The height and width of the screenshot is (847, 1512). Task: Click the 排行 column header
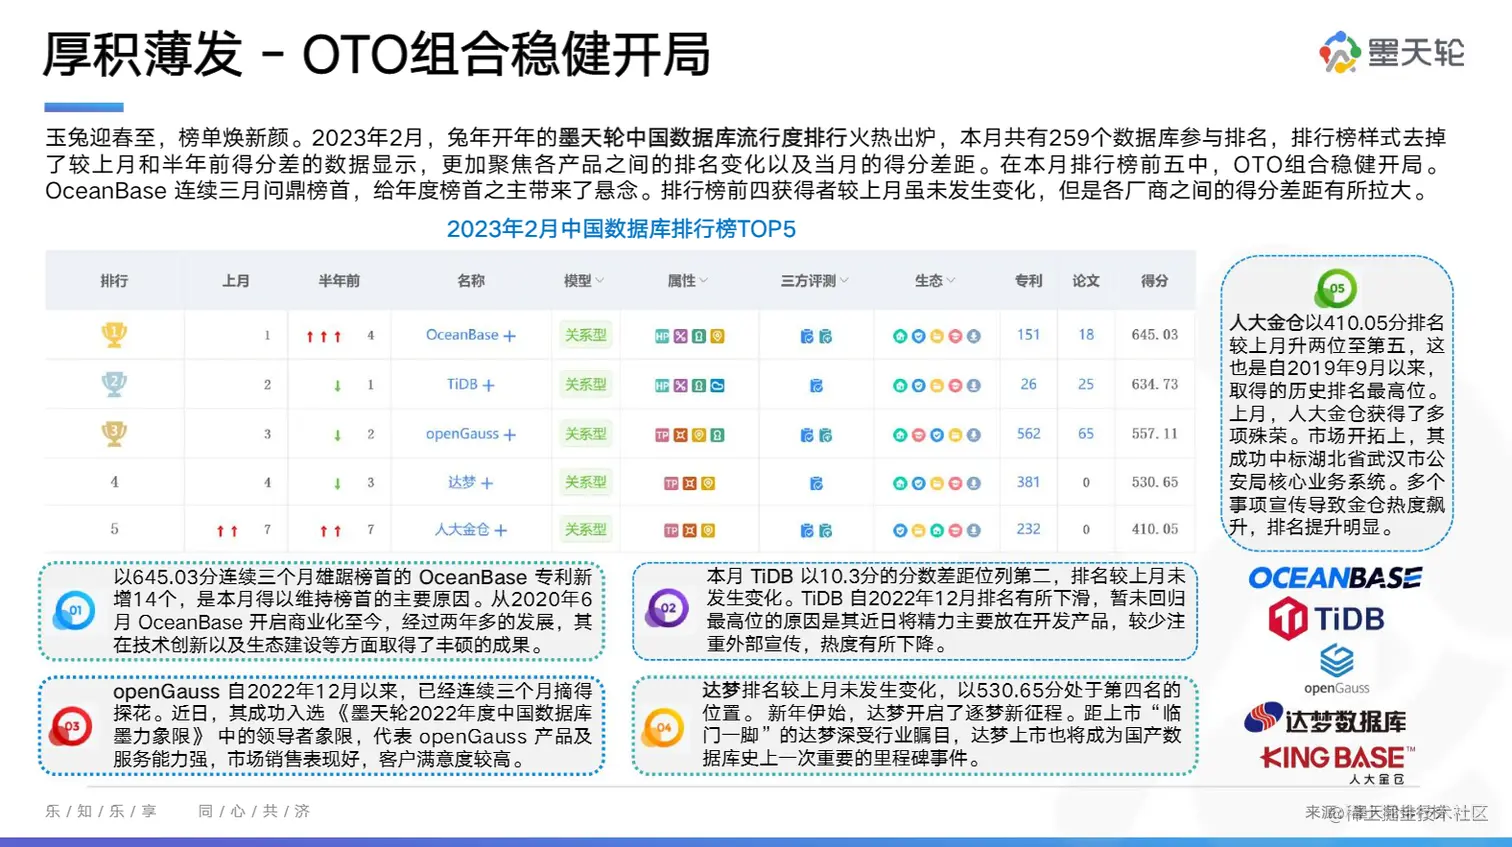point(114,281)
